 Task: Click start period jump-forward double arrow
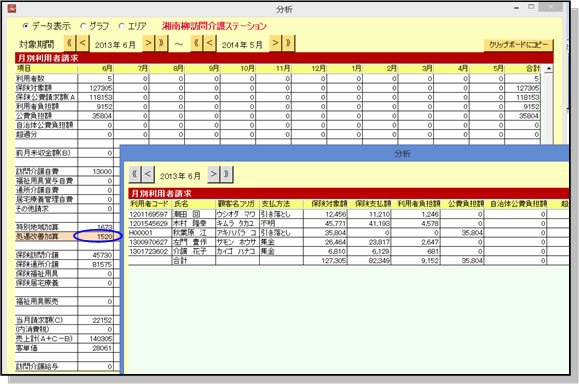click(x=161, y=44)
